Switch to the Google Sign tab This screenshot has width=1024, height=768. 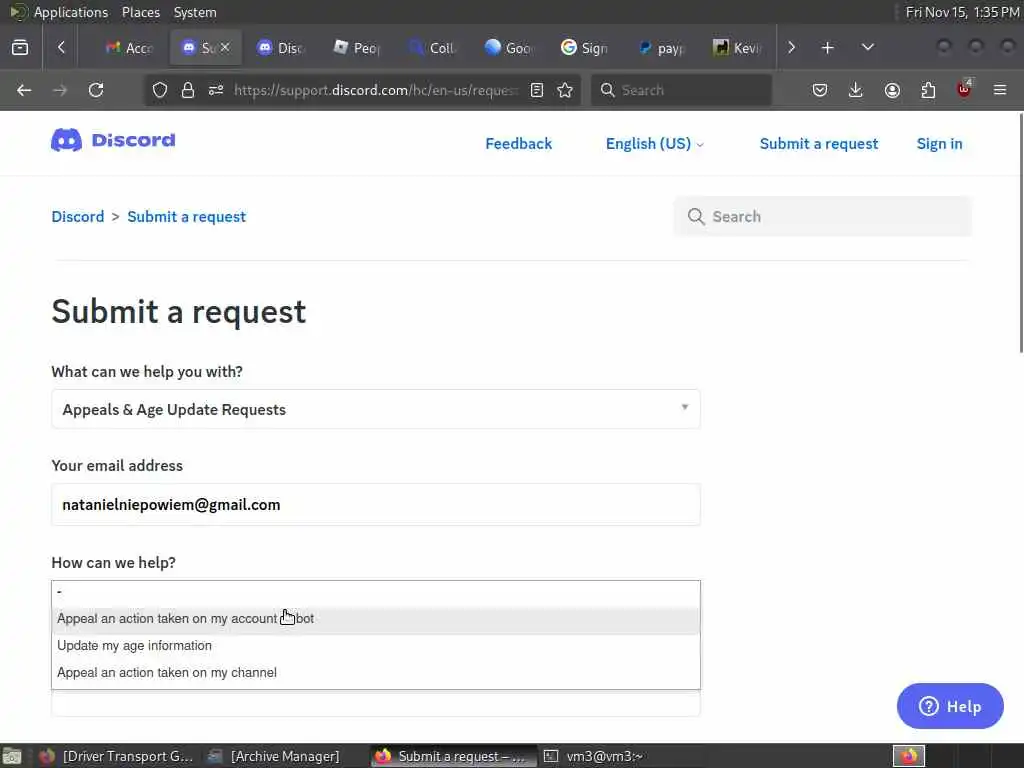click(584, 48)
